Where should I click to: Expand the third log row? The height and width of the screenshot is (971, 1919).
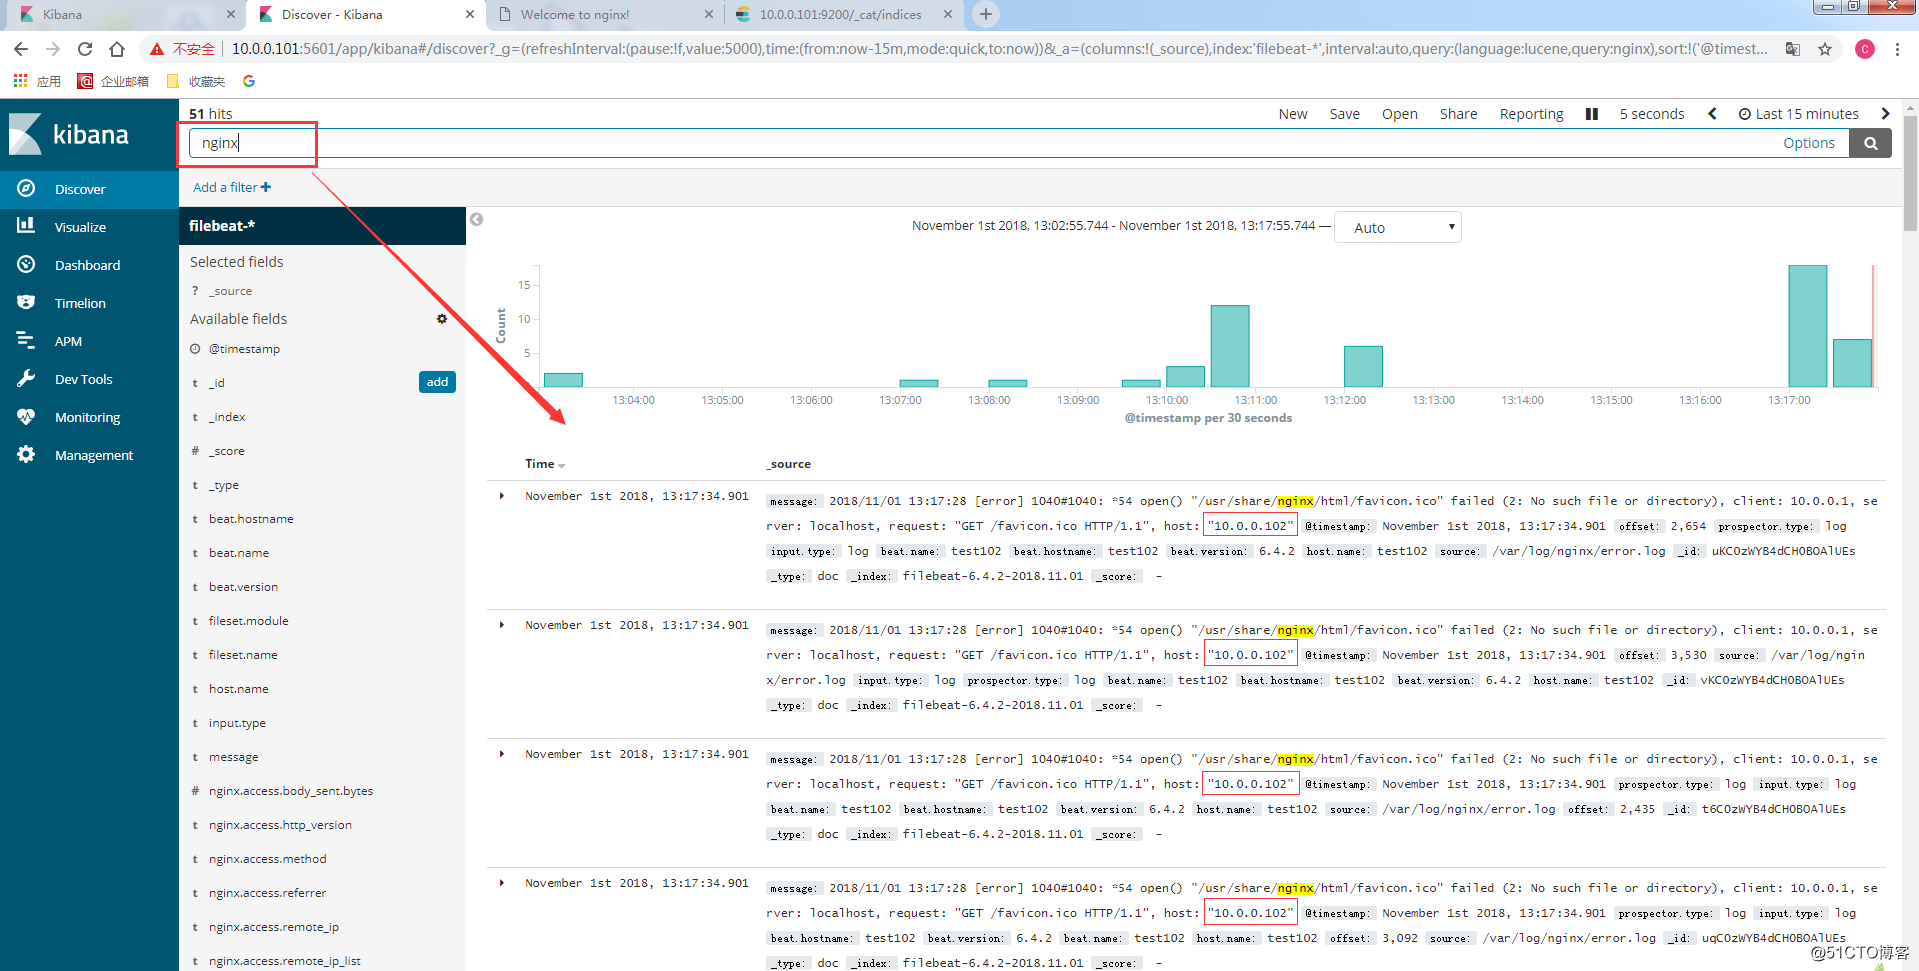pyautogui.click(x=502, y=754)
